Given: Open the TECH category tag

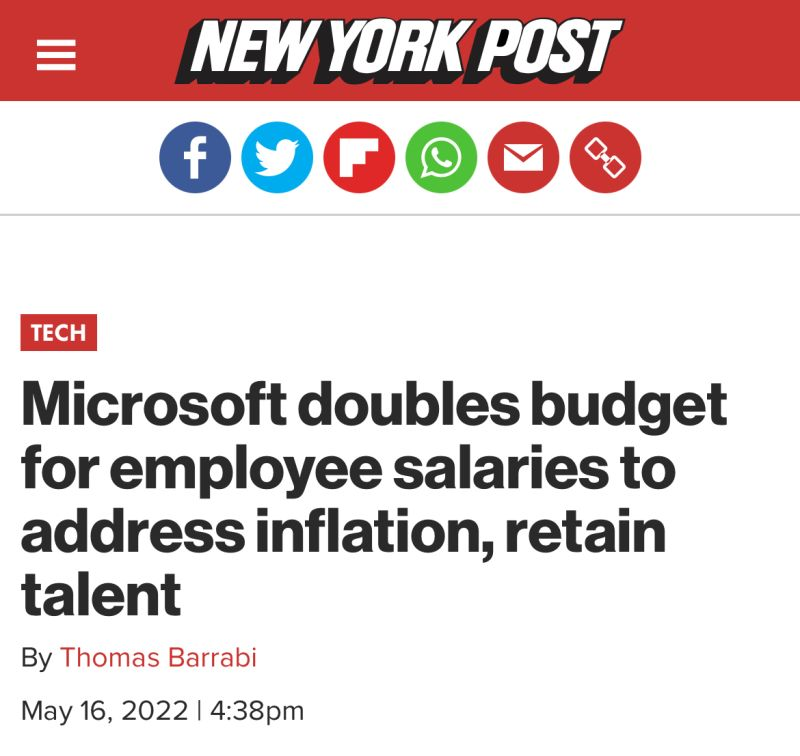Looking at the screenshot, I should [58, 333].
